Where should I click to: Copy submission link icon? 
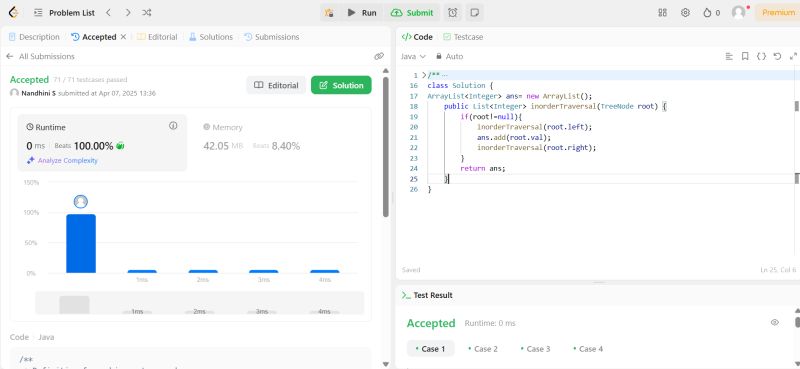pyautogui.click(x=379, y=56)
